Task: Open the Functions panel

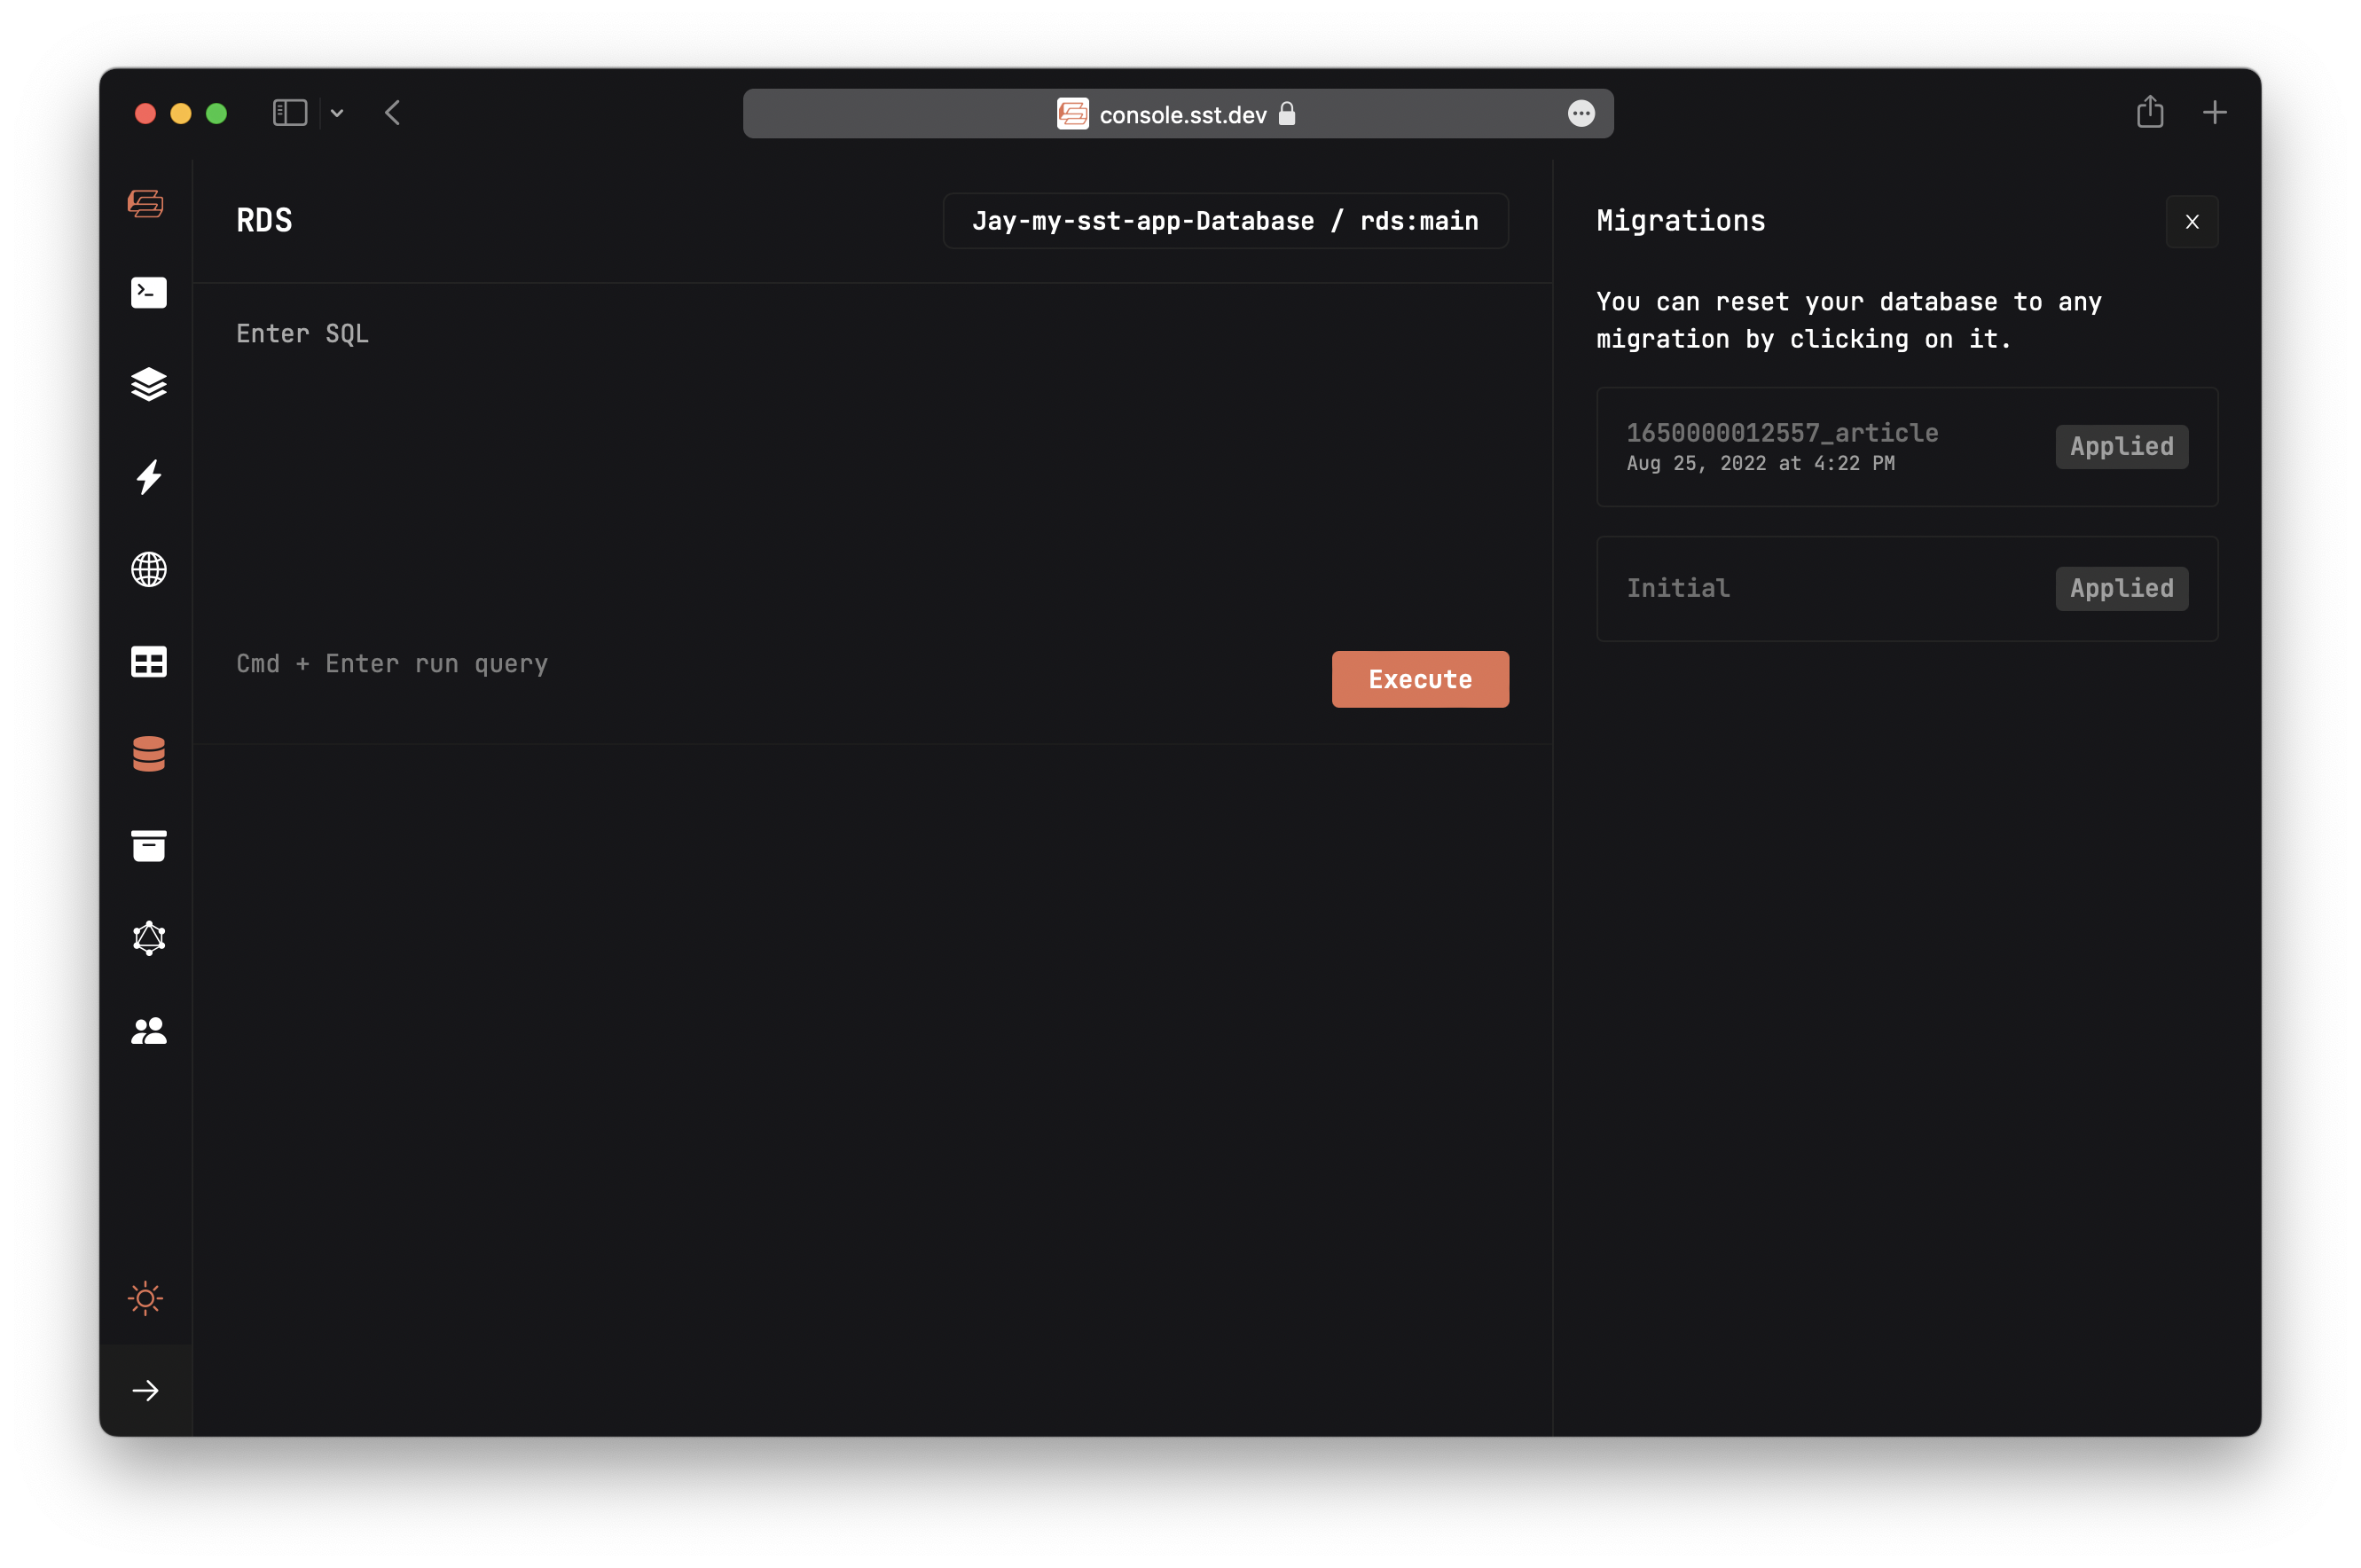Action: tap(147, 477)
